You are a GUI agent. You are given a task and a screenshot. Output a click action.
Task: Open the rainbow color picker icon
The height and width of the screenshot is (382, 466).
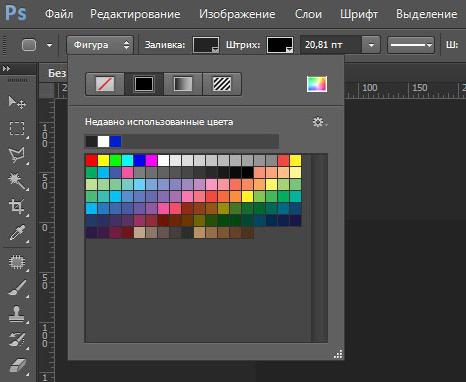click(x=317, y=84)
